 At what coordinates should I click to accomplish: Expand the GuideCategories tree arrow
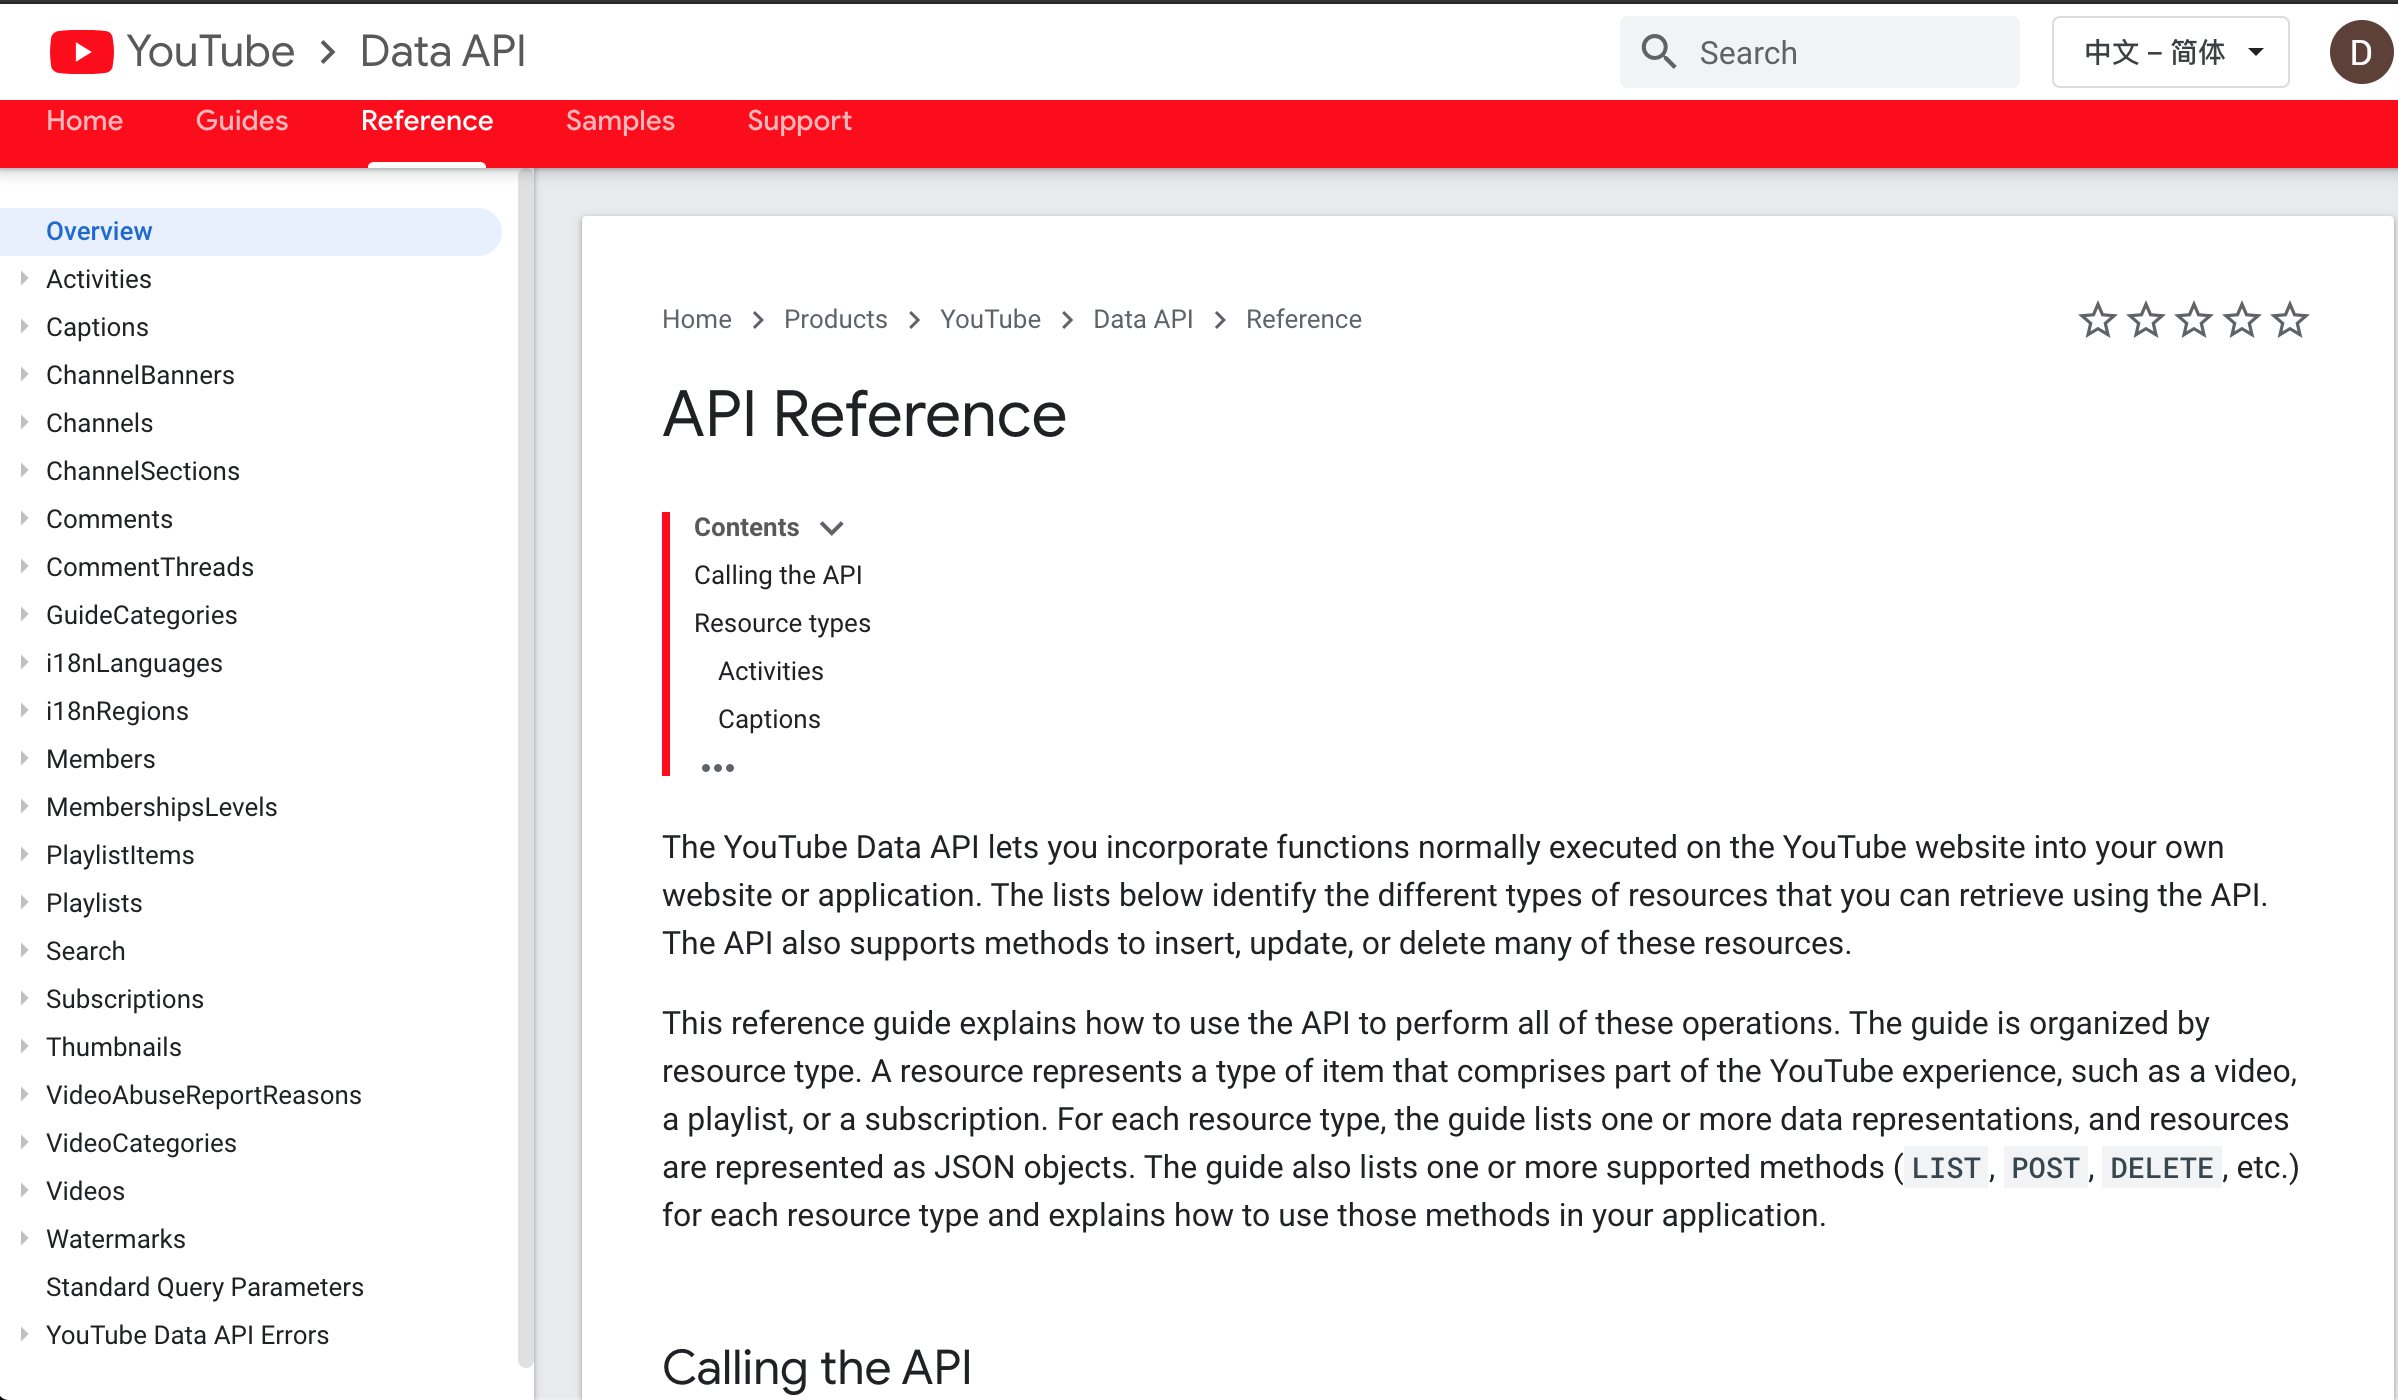[24, 614]
